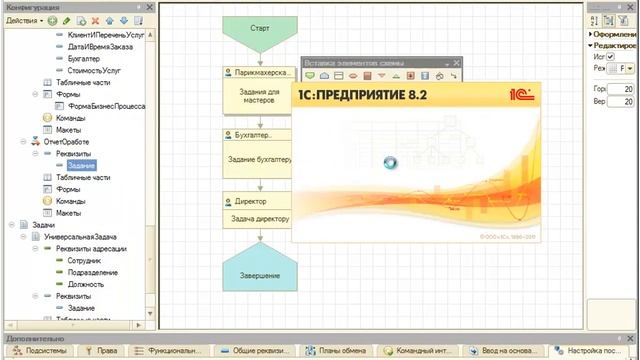Insert a connecting line from scheme palette
This screenshot has height=360, width=640.
[453, 76]
